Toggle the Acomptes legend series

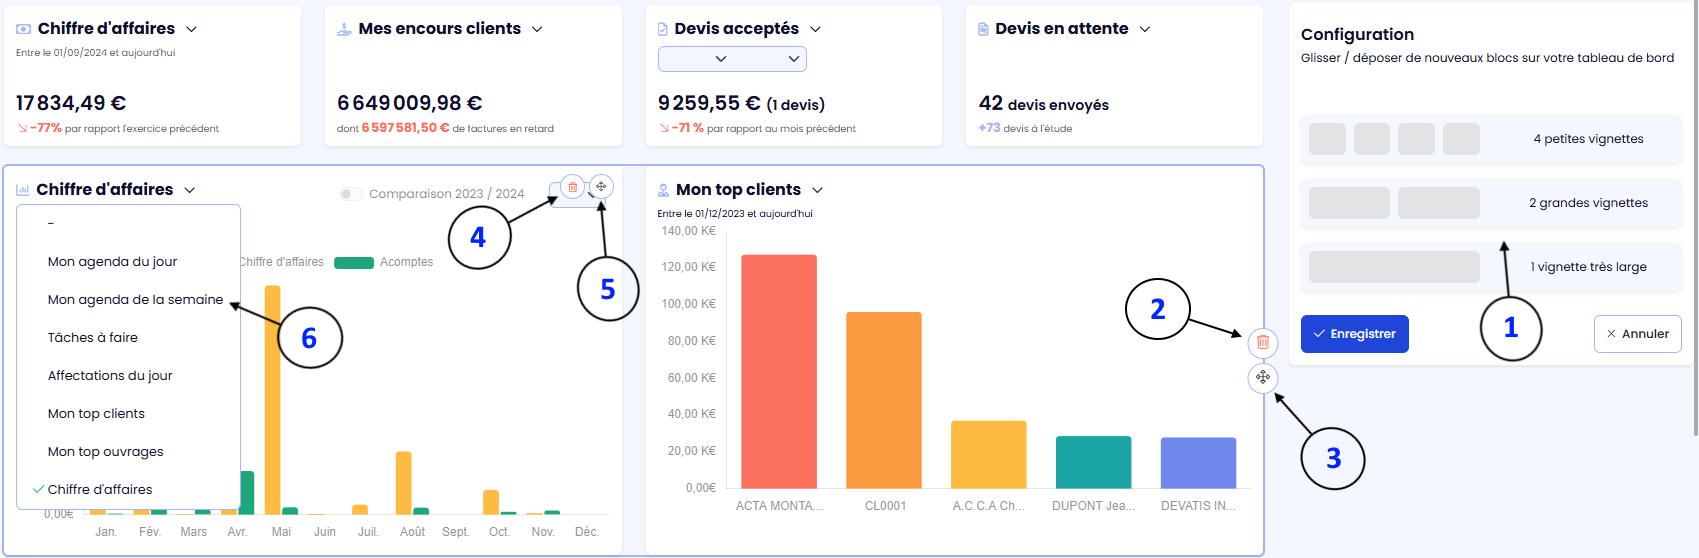tap(384, 262)
